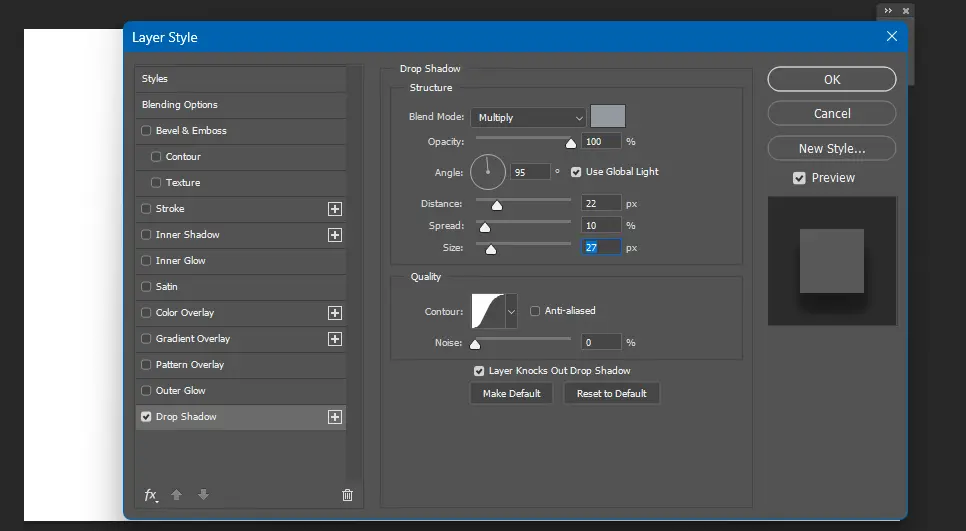The height and width of the screenshot is (531, 966).
Task: Uncheck the Preview checkbox
Action: coord(799,178)
